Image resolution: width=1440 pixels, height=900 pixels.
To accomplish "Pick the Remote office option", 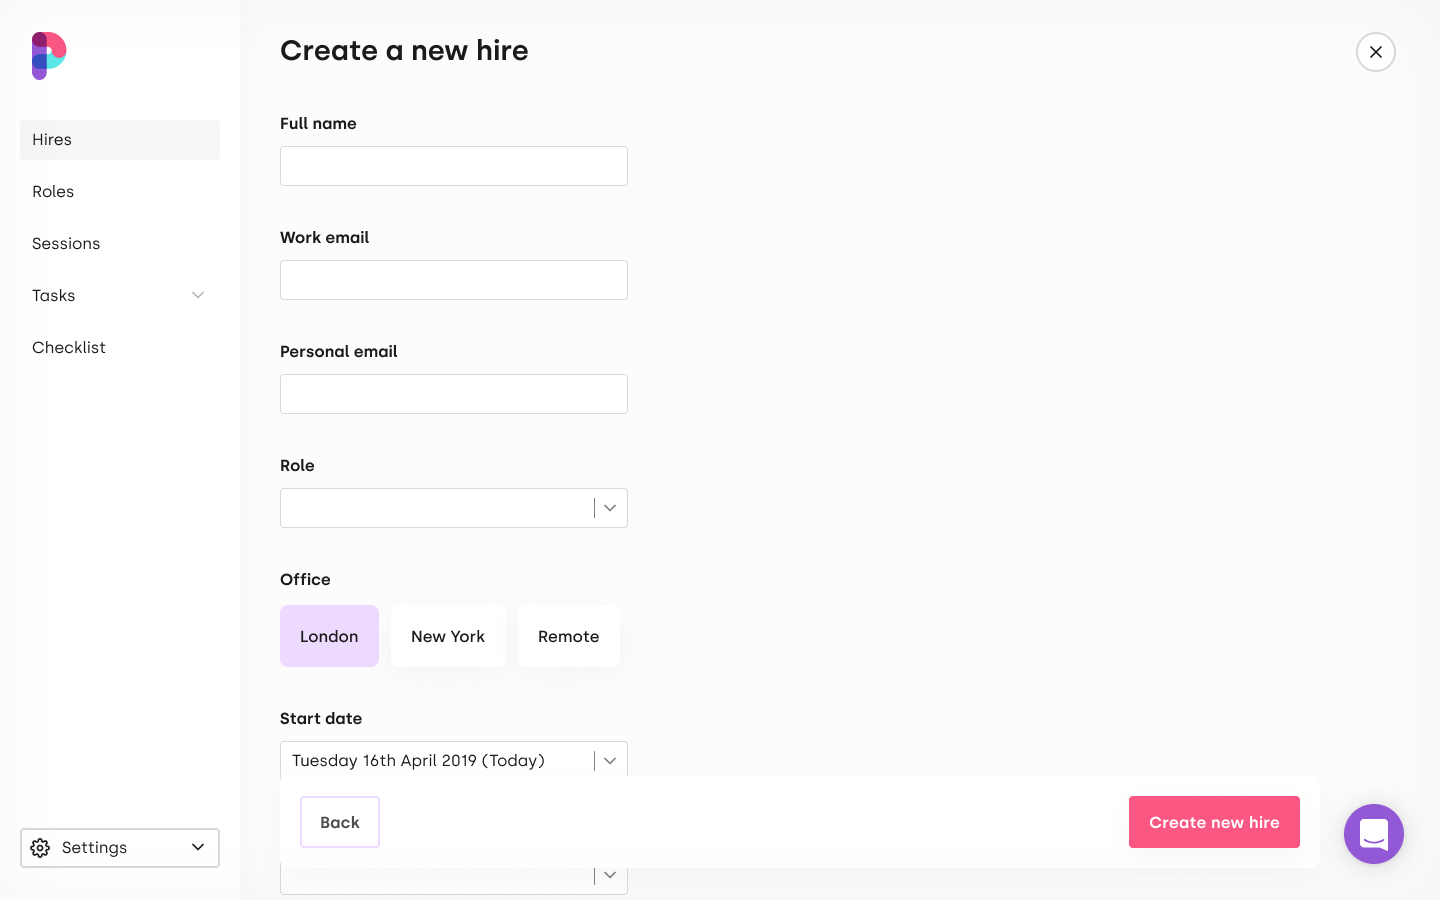I will [568, 636].
